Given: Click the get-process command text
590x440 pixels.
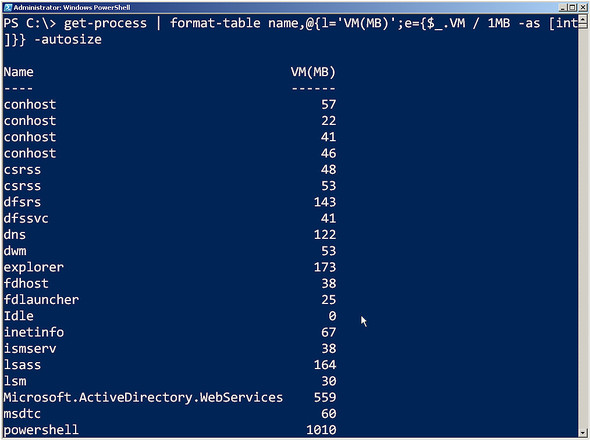Looking at the screenshot, I should click(x=105, y=23).
